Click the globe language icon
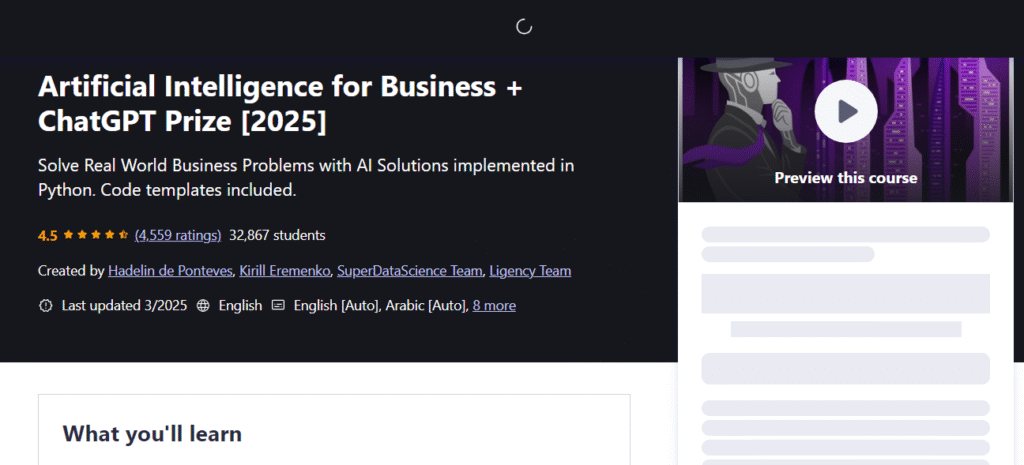The width and height of the screenshot is (1024, 465). click(203, 306)
